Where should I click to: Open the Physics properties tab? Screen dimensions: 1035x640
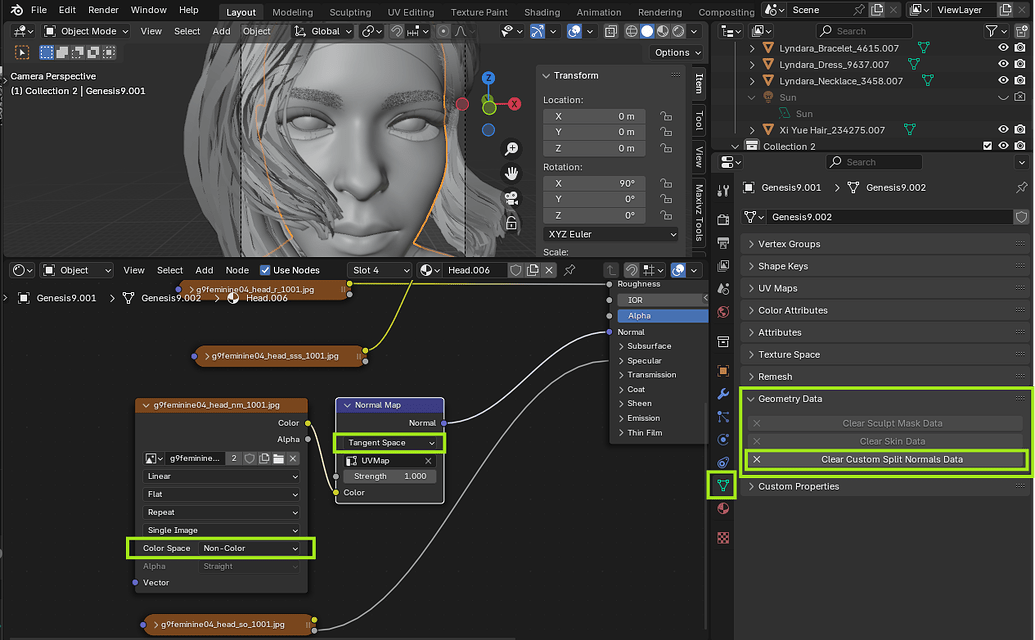[x=723, y=439]
